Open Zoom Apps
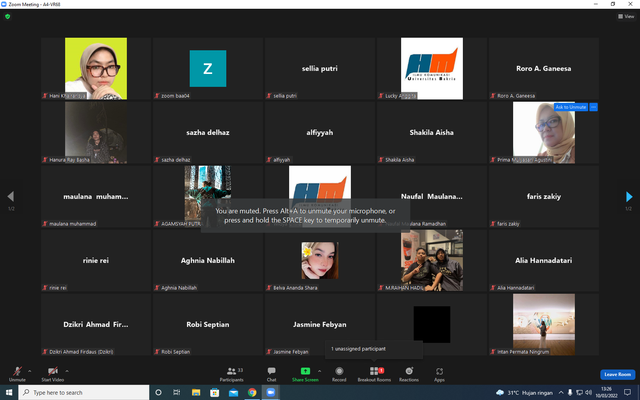Image resolution: width=640 pixels, height=400 pixels. click(x=439, y=374)
